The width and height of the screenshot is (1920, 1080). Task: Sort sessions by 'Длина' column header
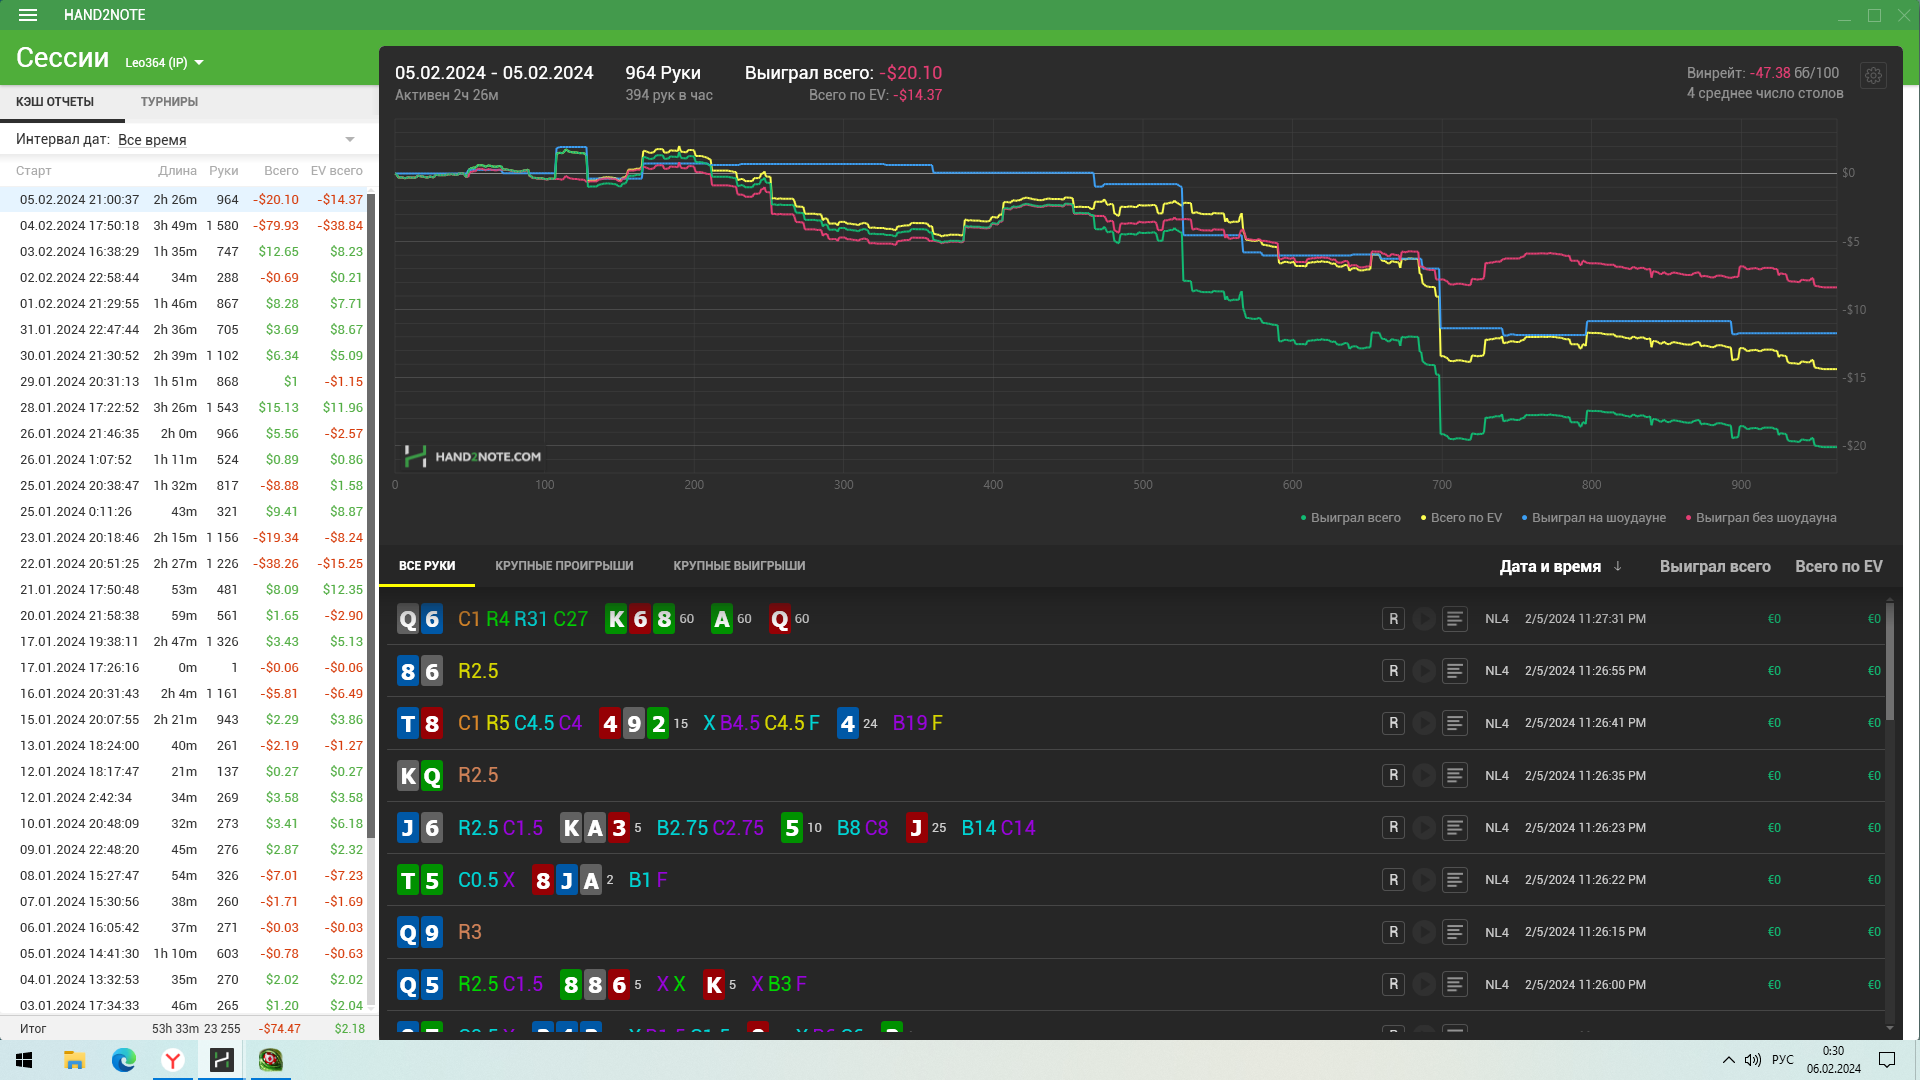(x=177, y=171)
